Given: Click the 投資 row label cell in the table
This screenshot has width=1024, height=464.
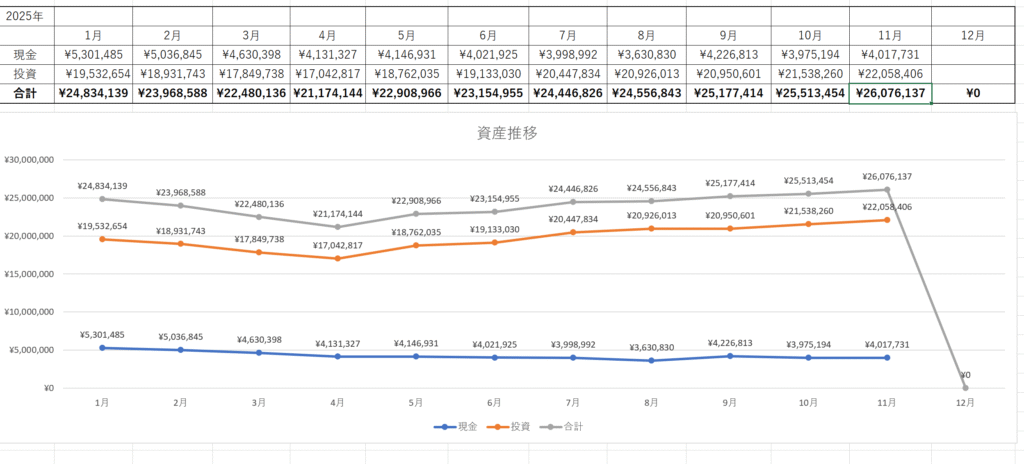Looking at the screenshot, I should pyautogui.click(x=27, y=74).
